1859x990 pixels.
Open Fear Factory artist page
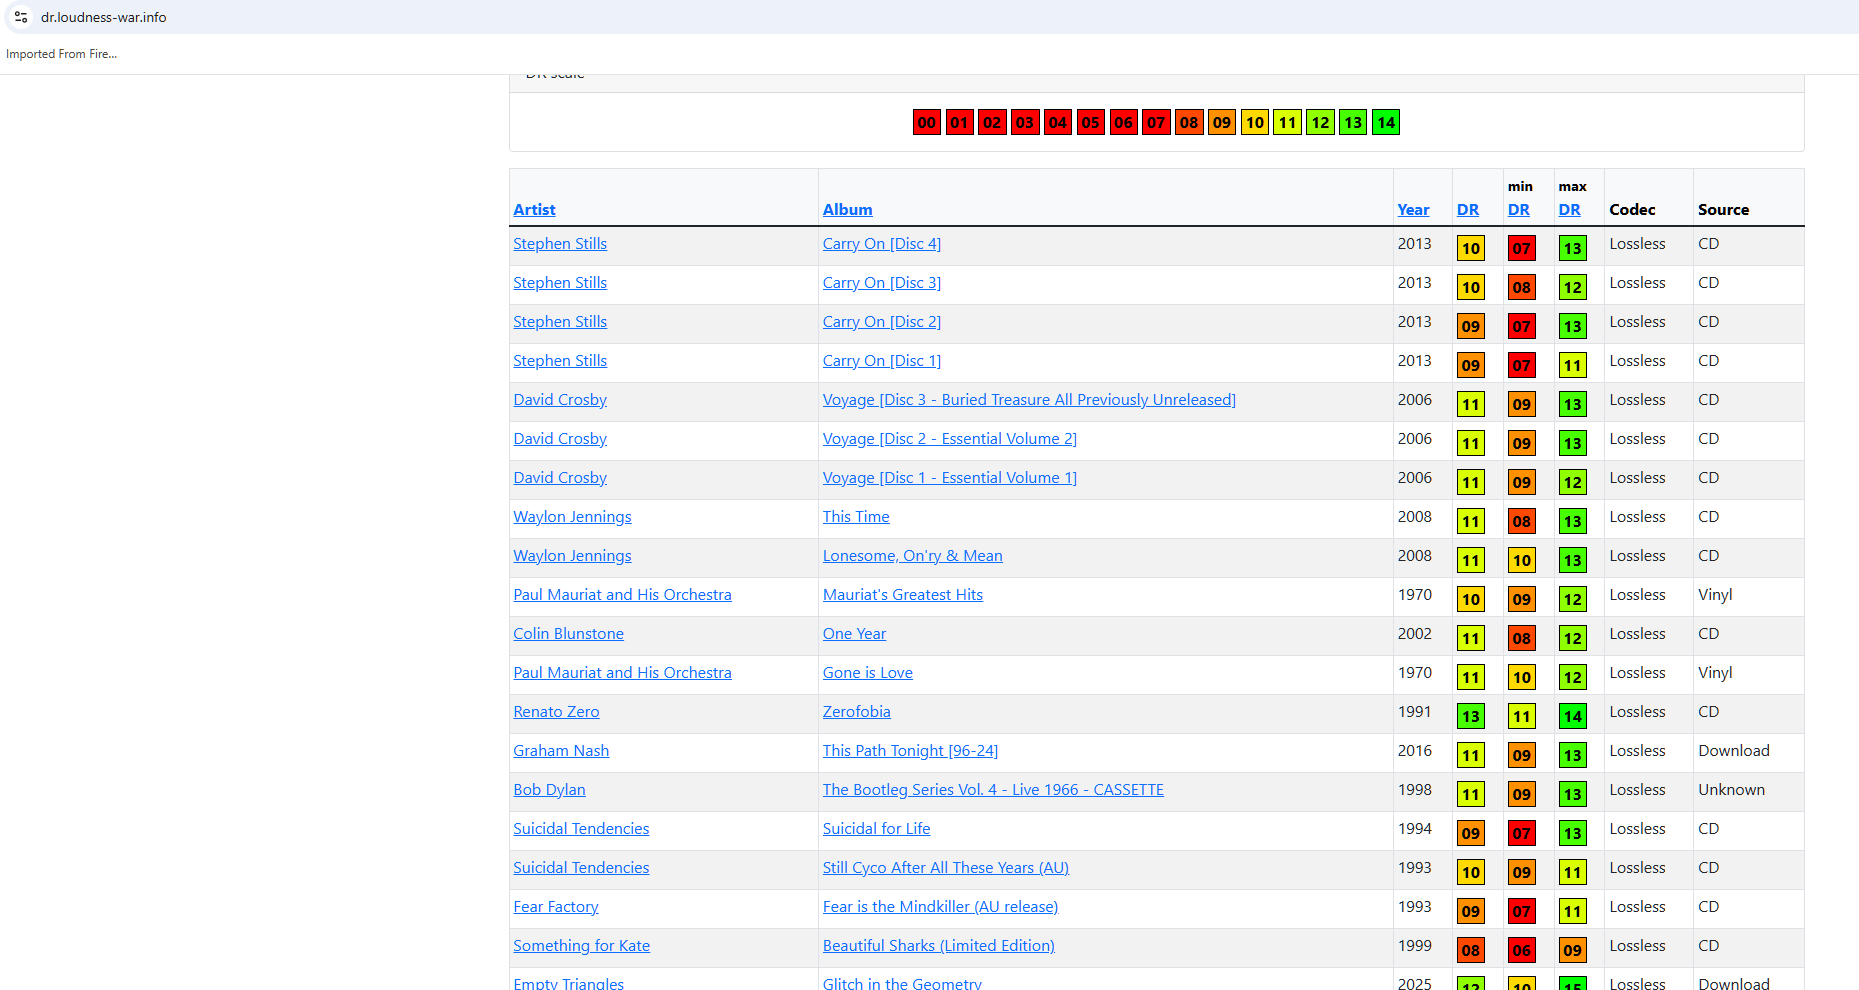coord(555,907)
